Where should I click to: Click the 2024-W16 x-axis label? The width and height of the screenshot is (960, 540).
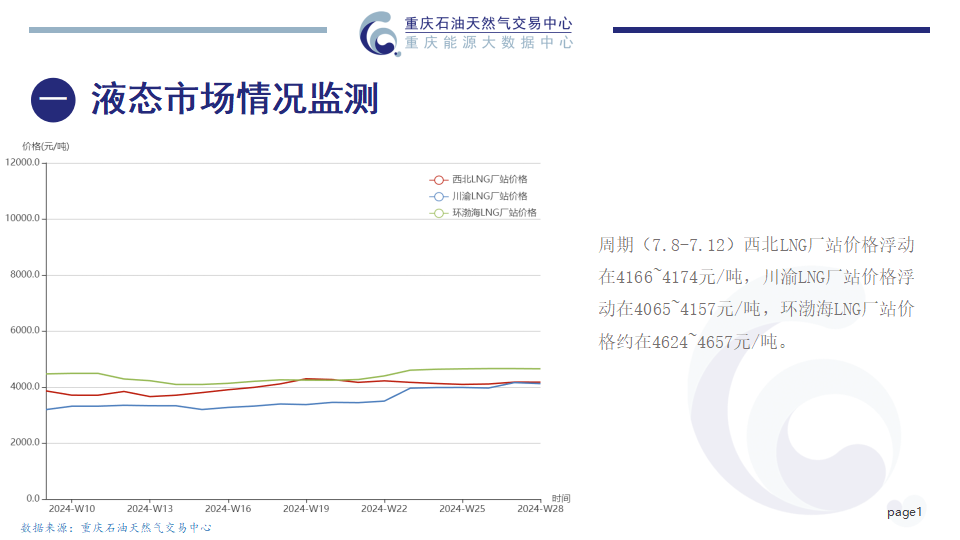(x=228, y=509)
